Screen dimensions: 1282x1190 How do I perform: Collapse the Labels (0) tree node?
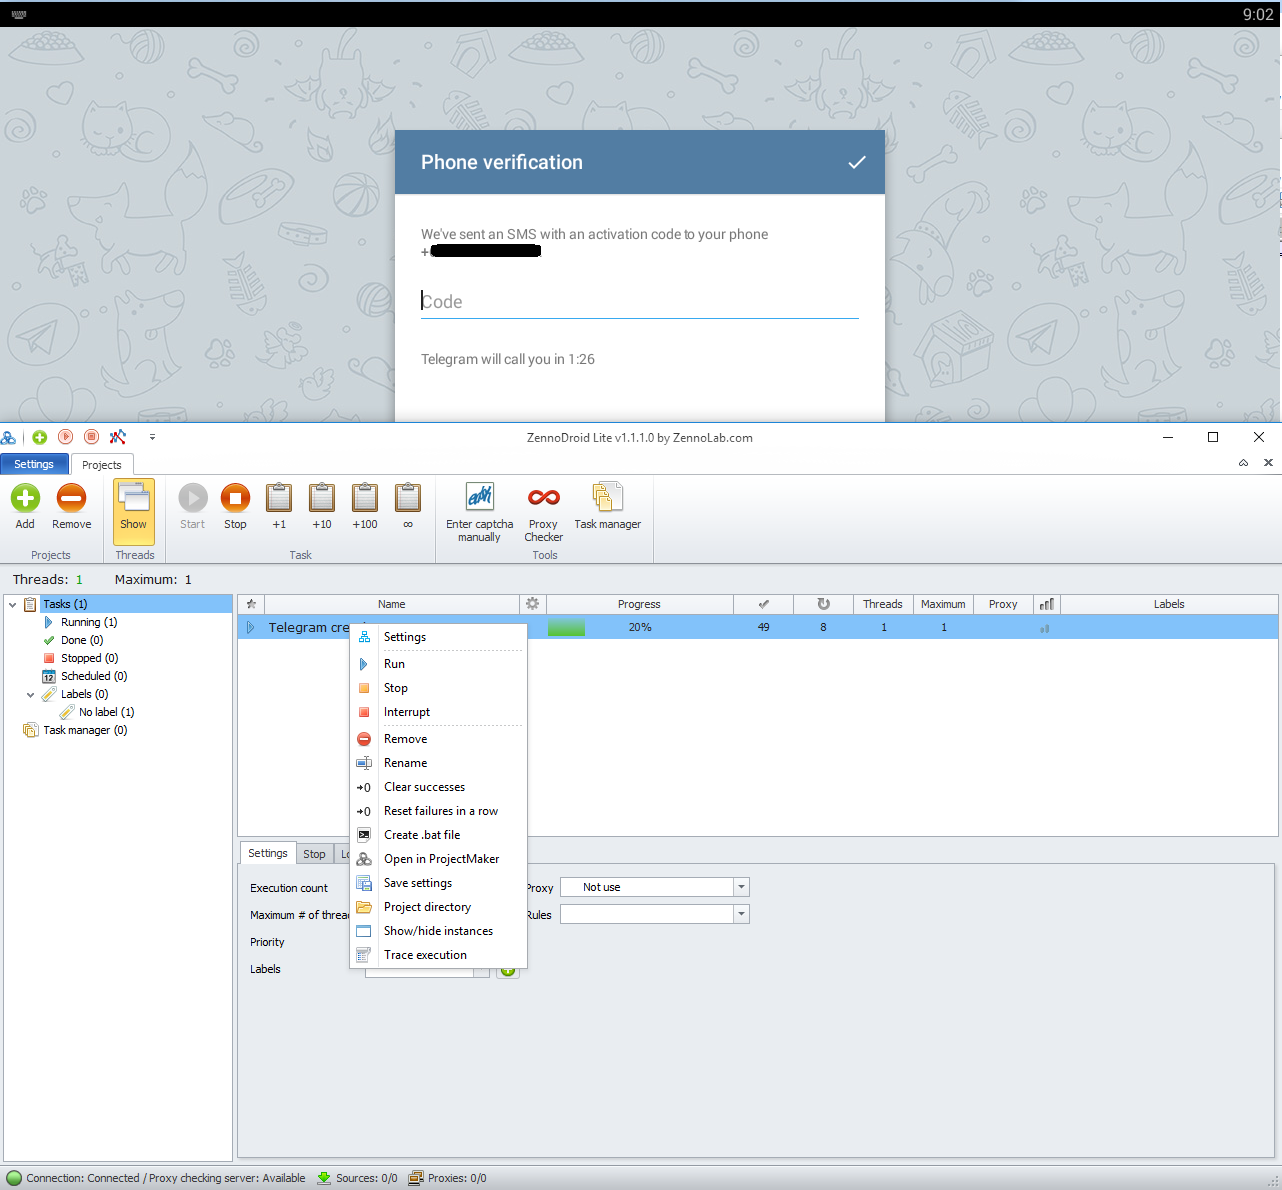pos(31,694)
